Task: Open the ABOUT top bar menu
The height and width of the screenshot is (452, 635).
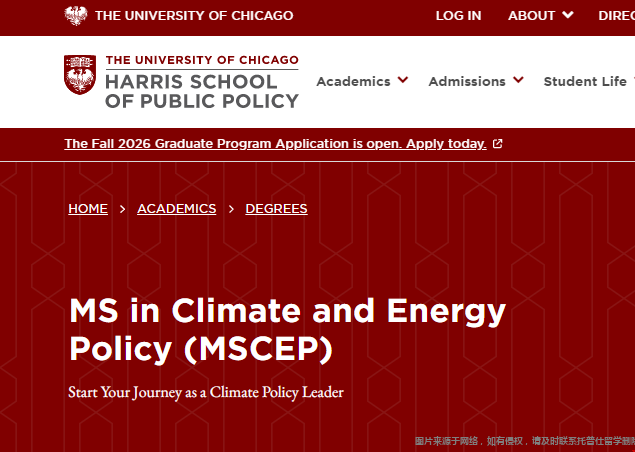Action: 531,15
